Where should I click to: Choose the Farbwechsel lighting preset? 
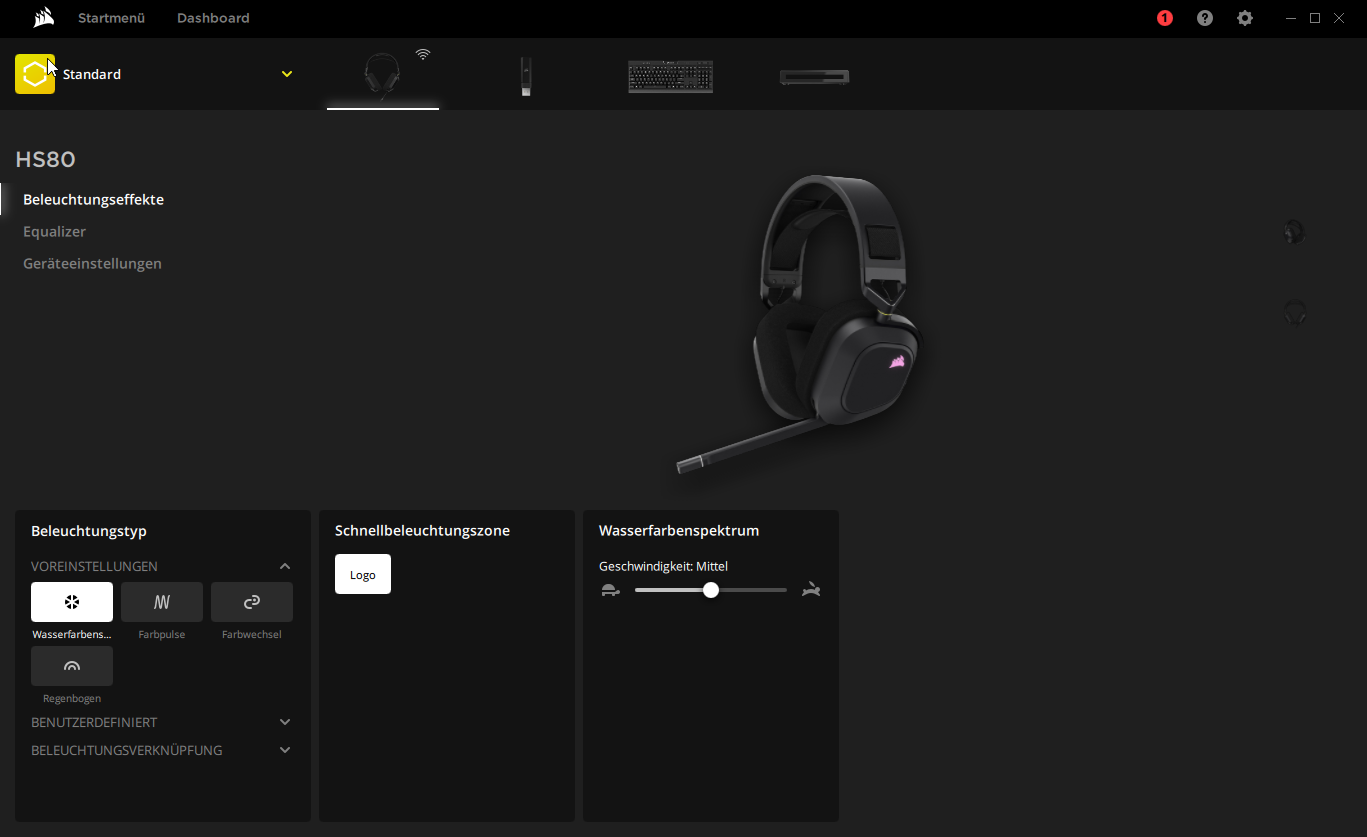click(252, 602)
